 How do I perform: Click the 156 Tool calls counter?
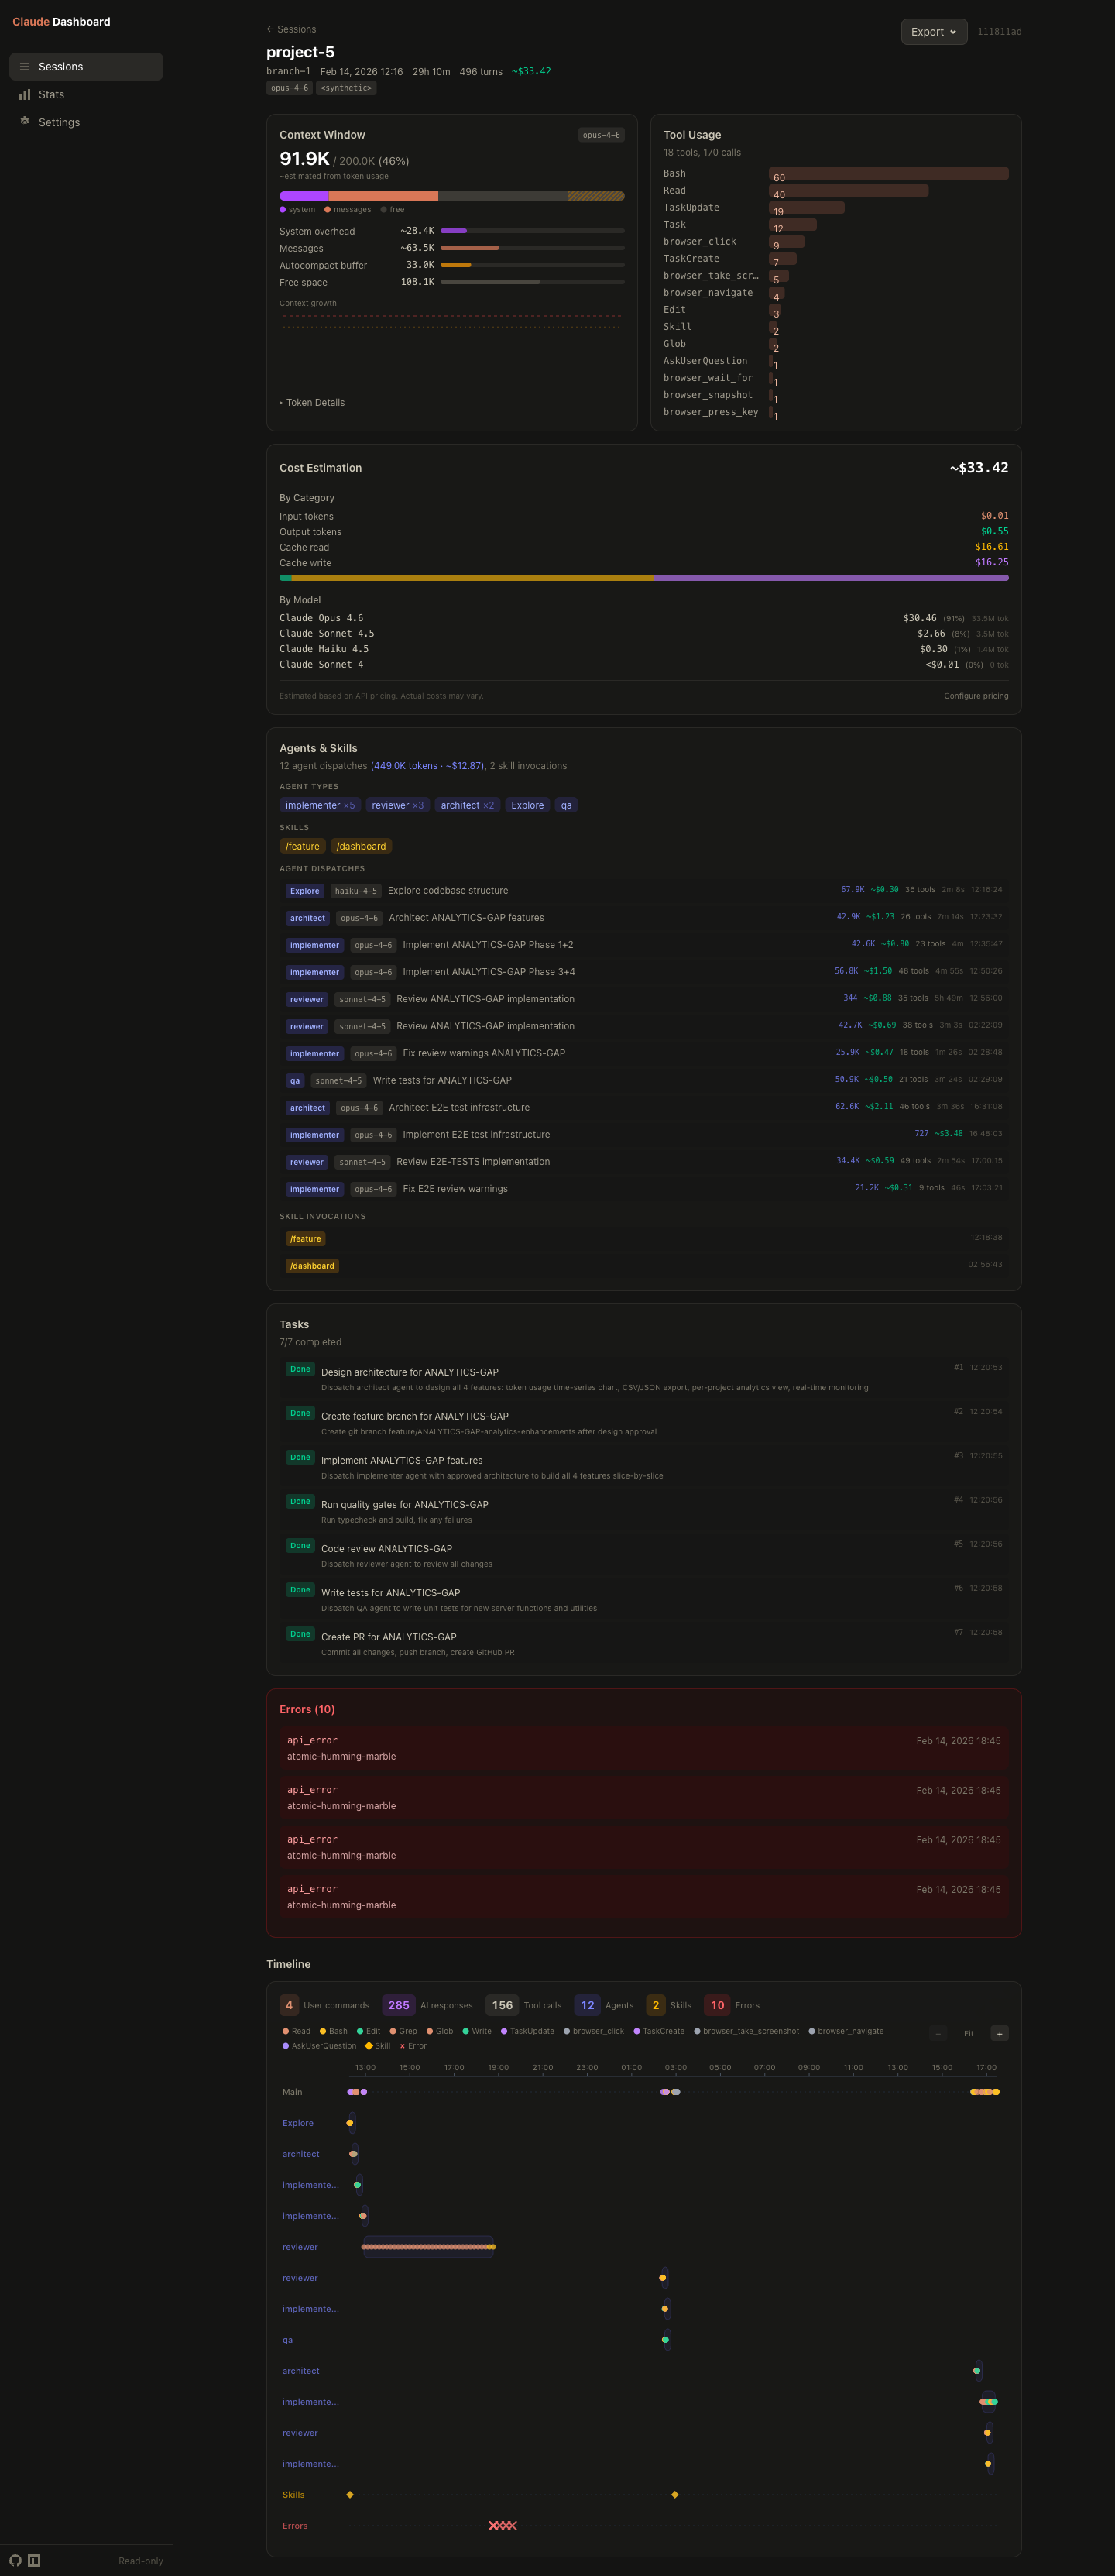(x=523, y=2005)
